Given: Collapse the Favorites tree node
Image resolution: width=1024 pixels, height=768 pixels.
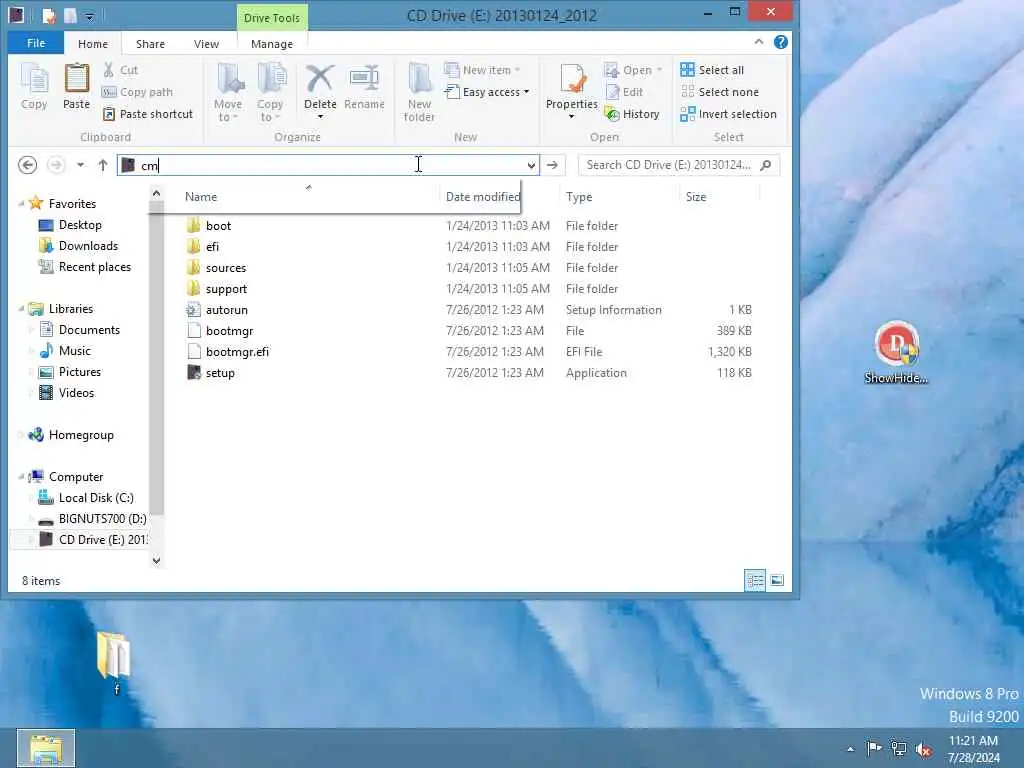Looking at the screenshot, I should [x=21, y=204].
